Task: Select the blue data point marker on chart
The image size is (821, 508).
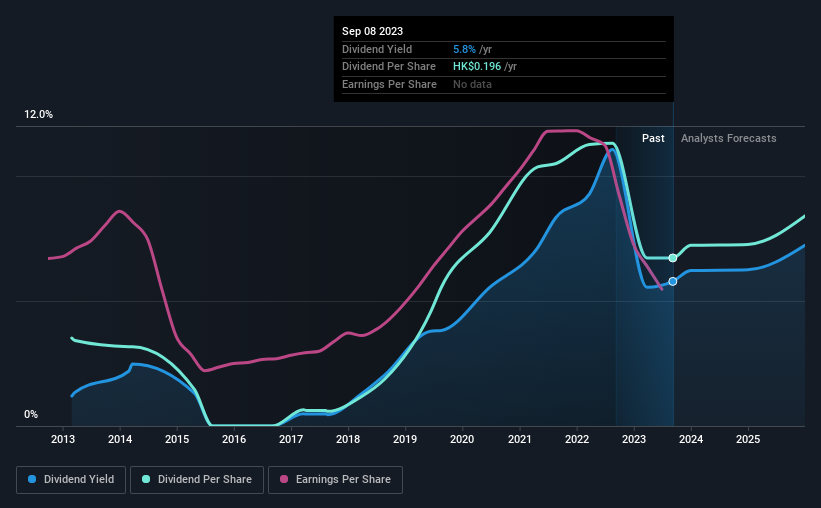Action: tap(673, 281)
